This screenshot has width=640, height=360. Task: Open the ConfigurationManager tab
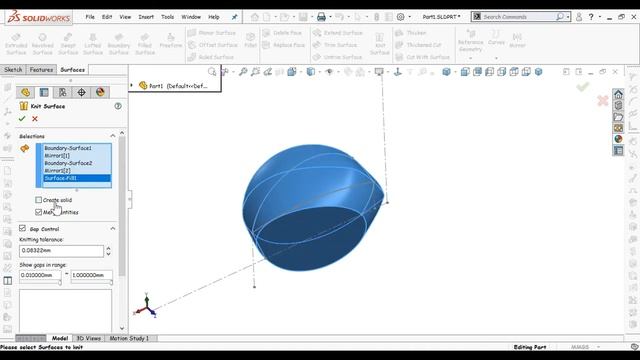click(62, 92)
